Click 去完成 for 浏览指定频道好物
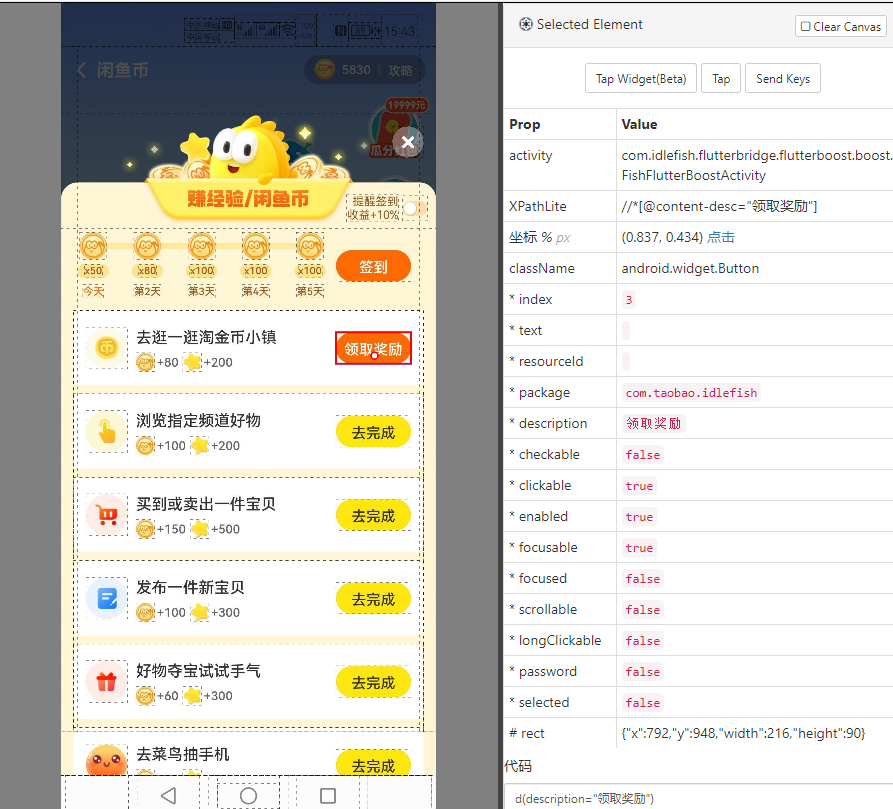 tap(373, 433)
